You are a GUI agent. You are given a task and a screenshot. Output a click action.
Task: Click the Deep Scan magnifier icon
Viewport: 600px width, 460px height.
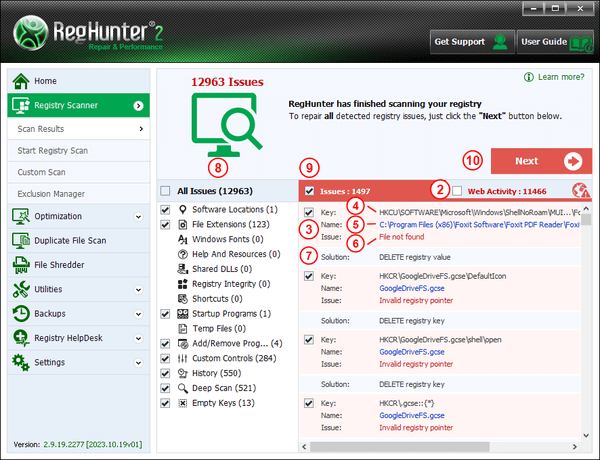tap(183, 387)
